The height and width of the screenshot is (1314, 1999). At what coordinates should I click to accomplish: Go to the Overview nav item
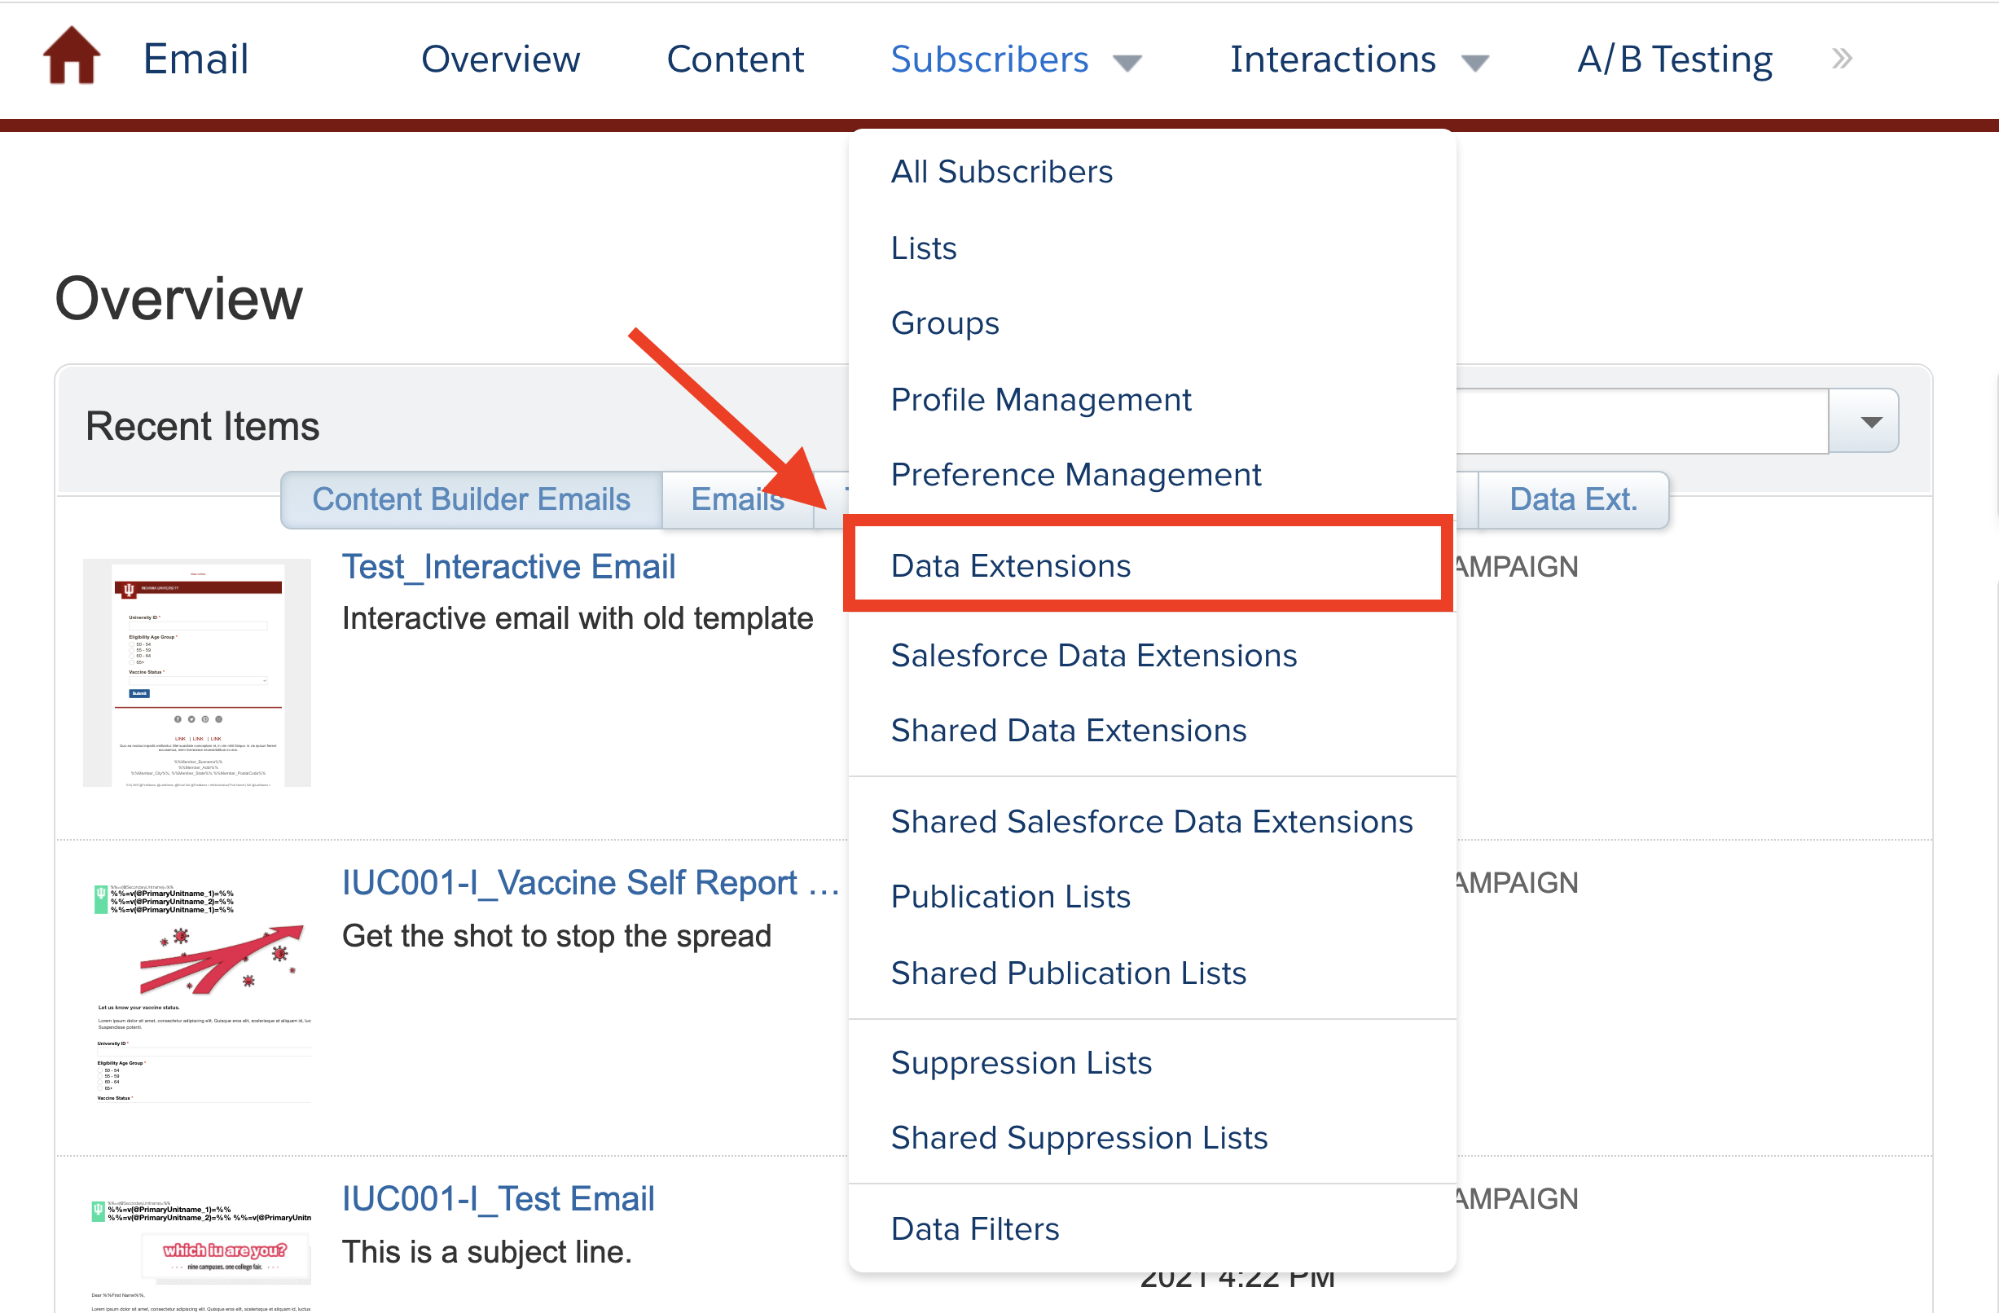click(x=500, y=59)
